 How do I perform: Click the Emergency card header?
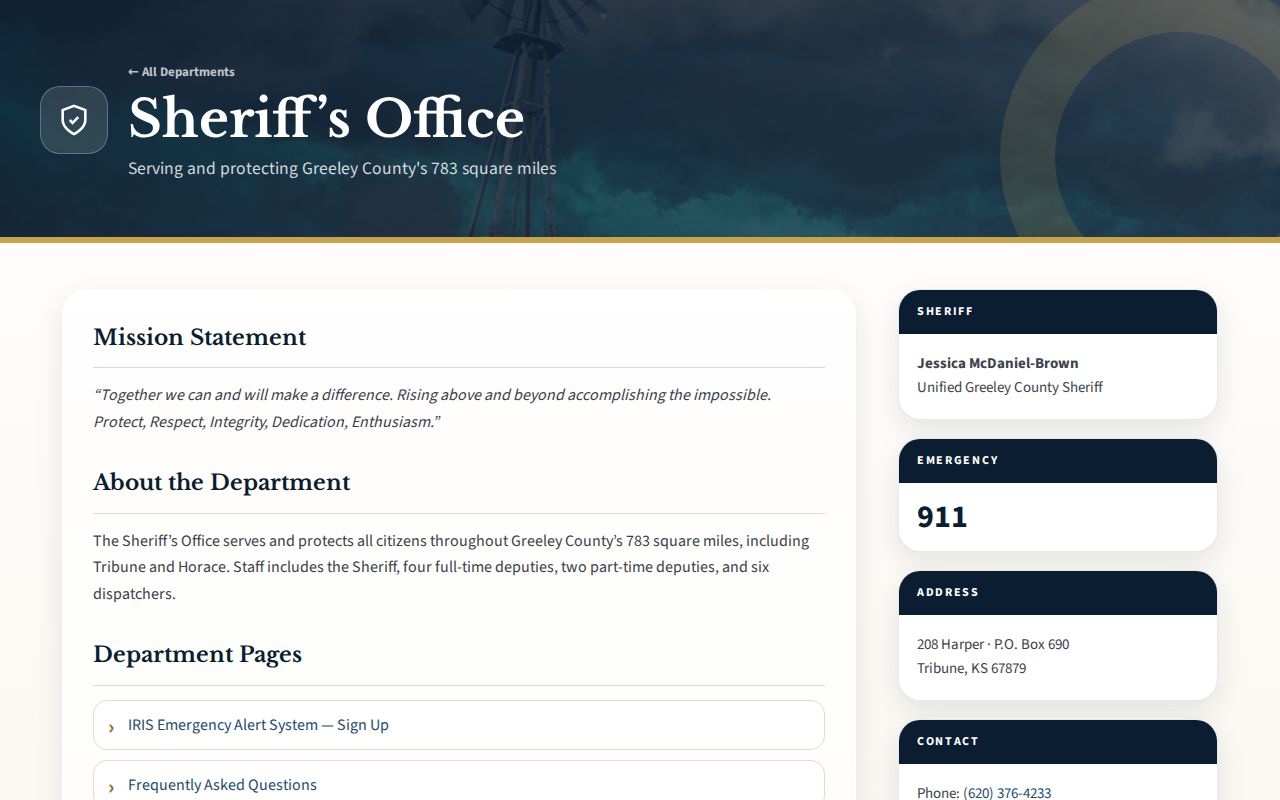1058,461
